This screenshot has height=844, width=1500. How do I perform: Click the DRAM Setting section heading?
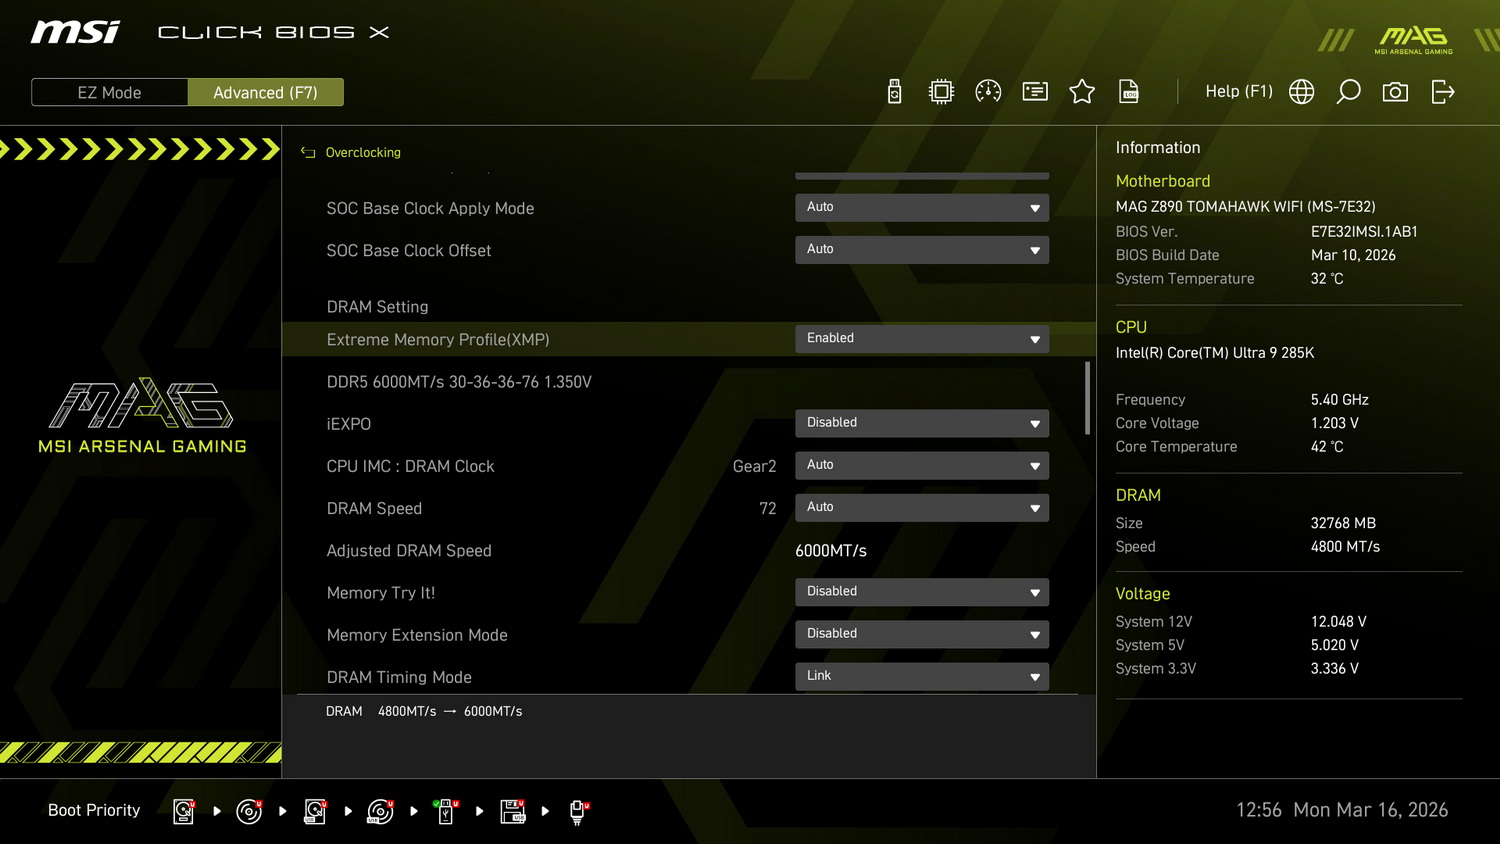click(377, 307)
